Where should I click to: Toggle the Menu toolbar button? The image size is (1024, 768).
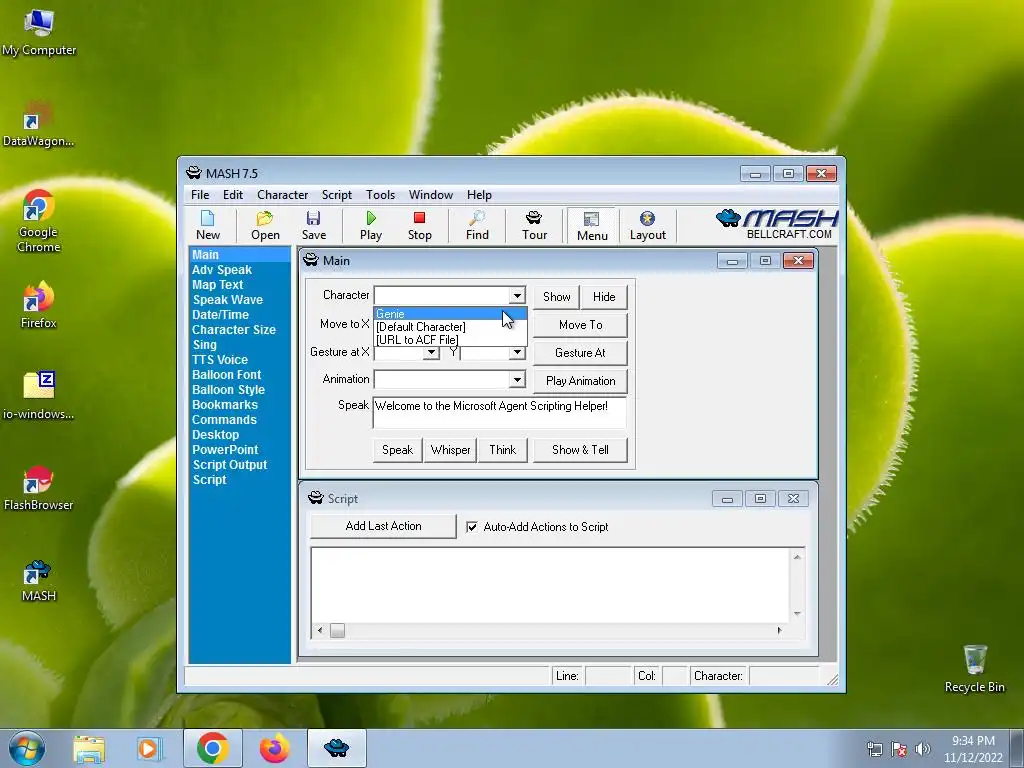pos(592,226)
